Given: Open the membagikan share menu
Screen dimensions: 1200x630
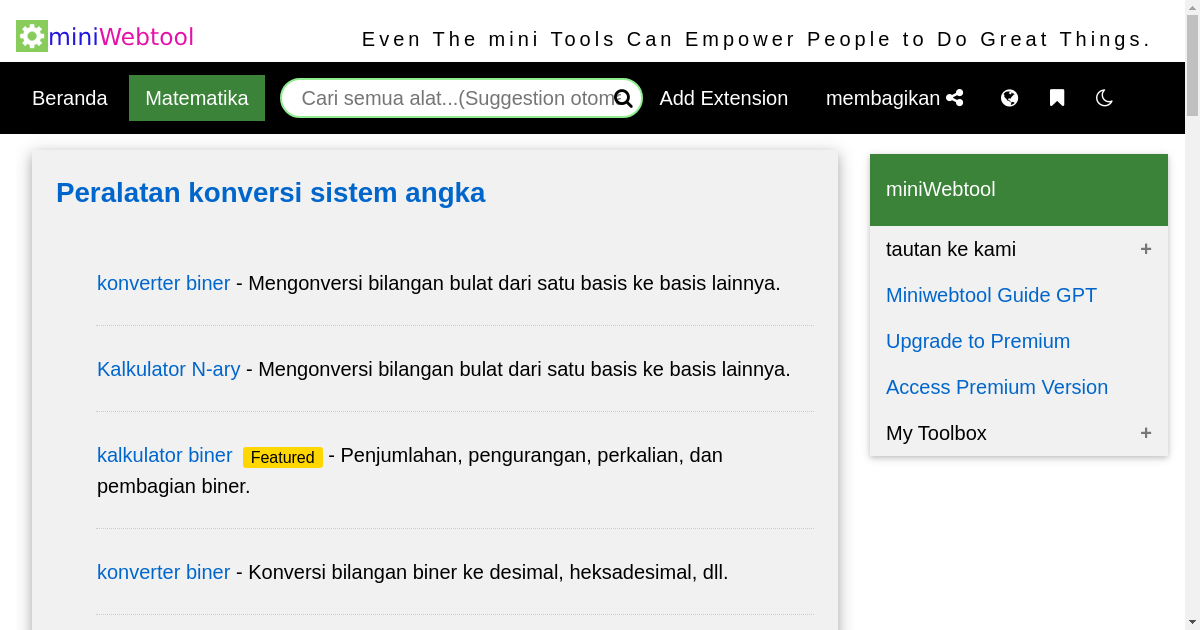Looking at the screenshot, I should tap(882, 98).
